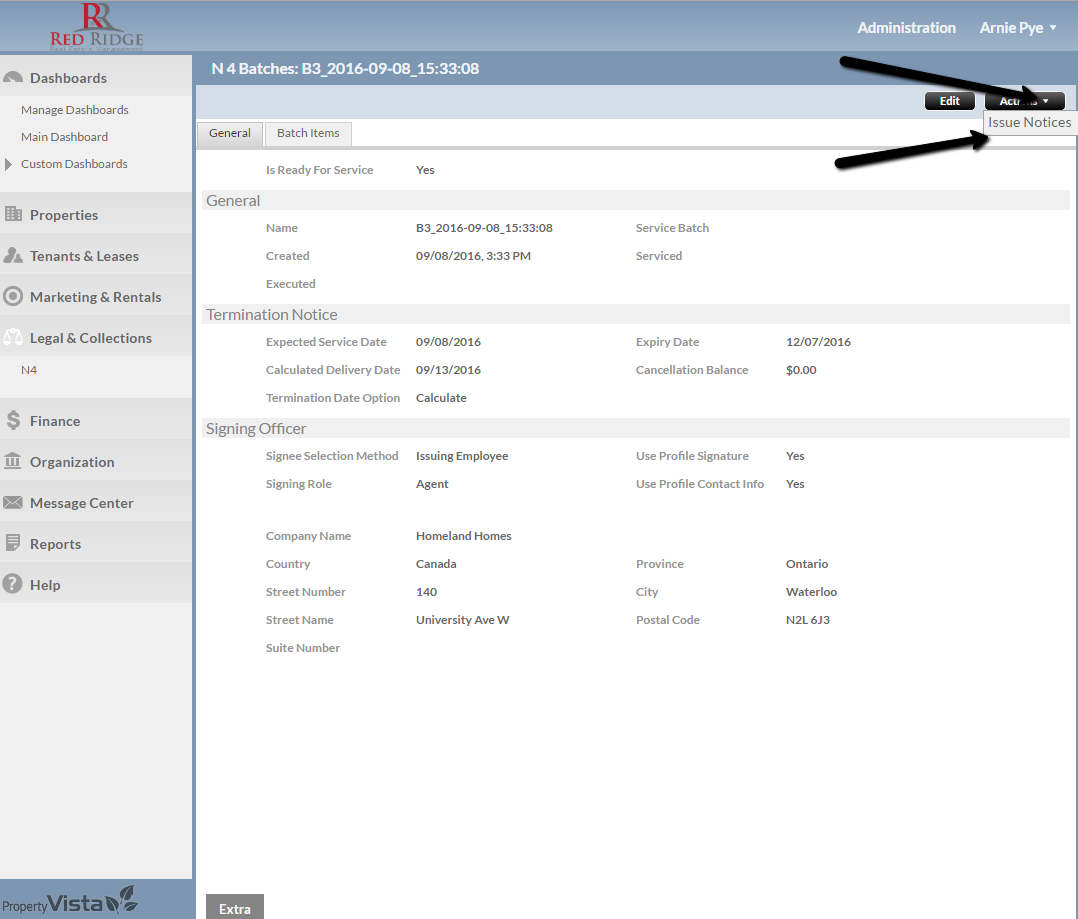1078x919 pixels.
Task: Click the Message Center envelope icon
Action: tap(13, 503)
